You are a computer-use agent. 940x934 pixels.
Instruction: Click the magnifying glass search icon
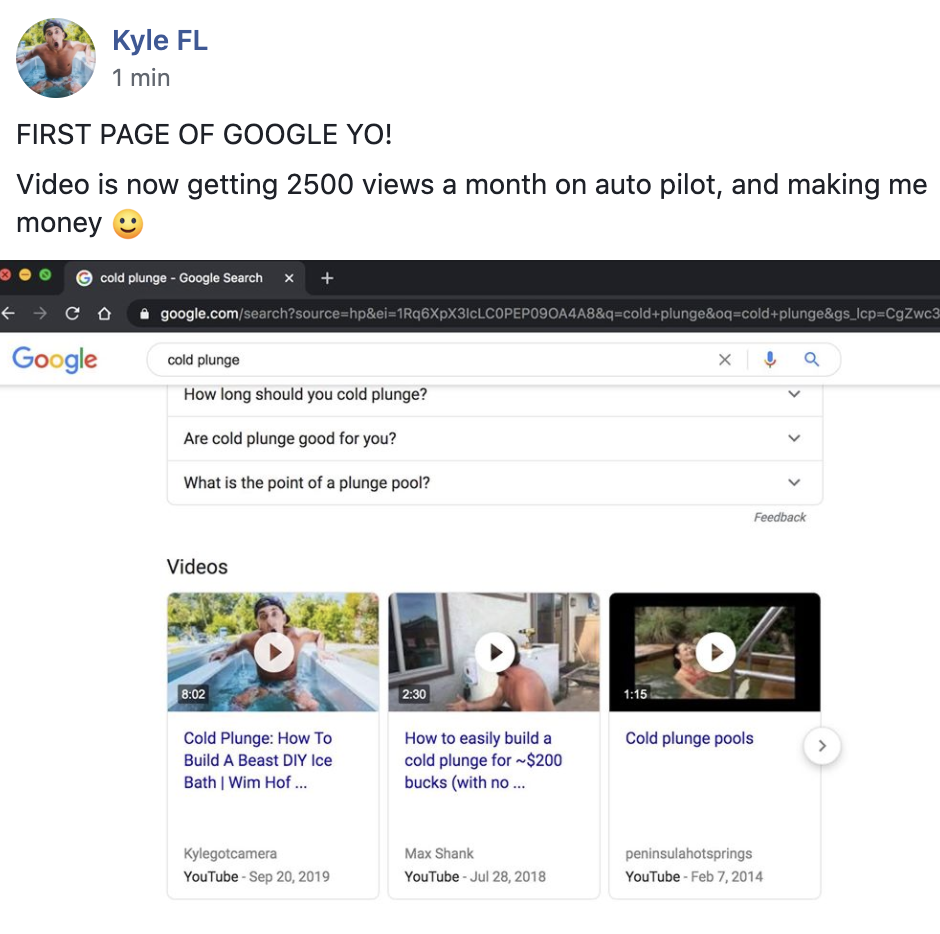(x=812, y=360)
